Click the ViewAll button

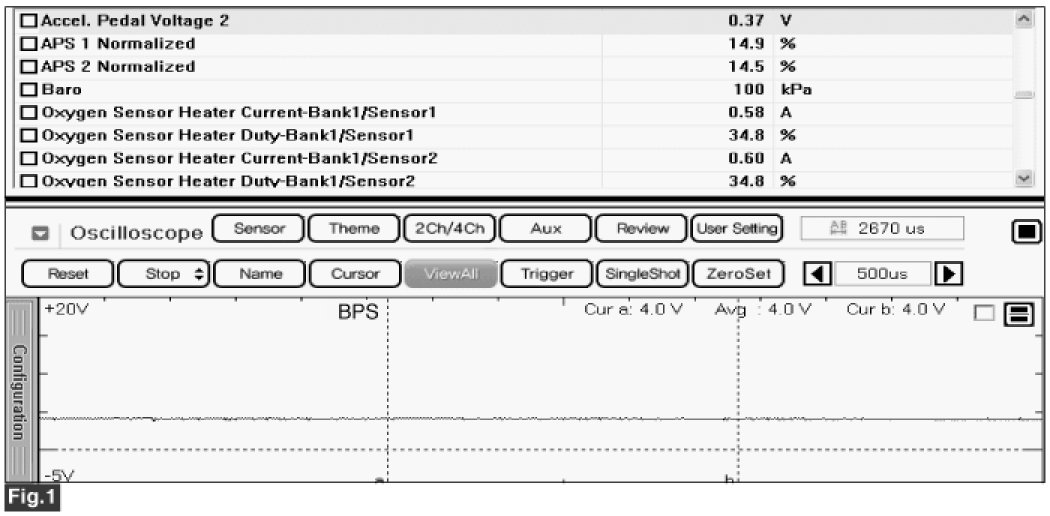450,273
